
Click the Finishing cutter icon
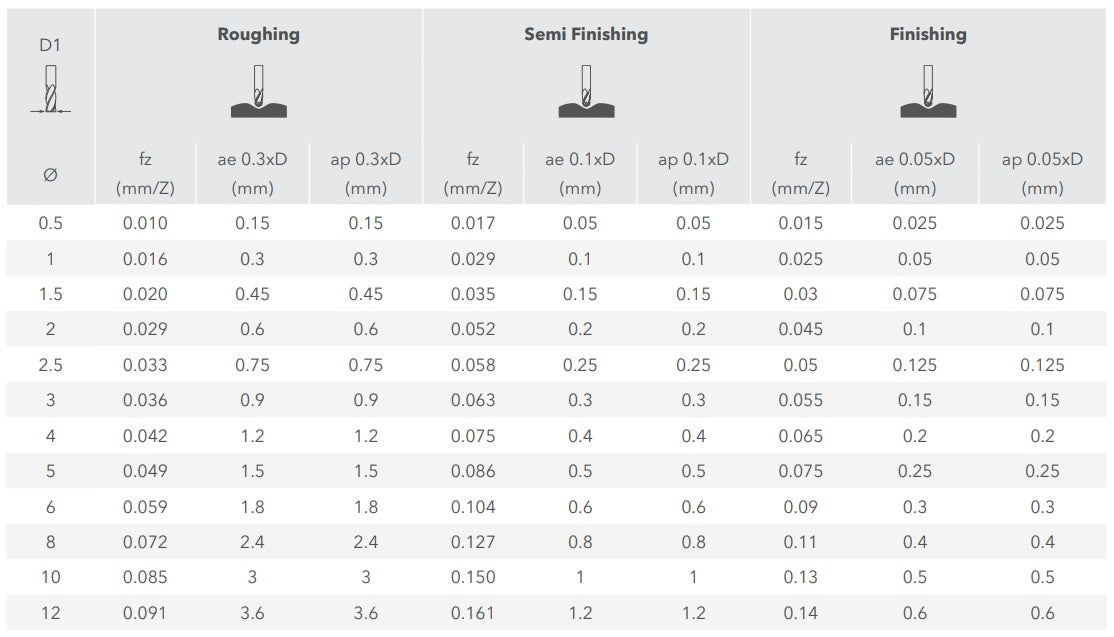pyautogui.click(x=928, y=92)
